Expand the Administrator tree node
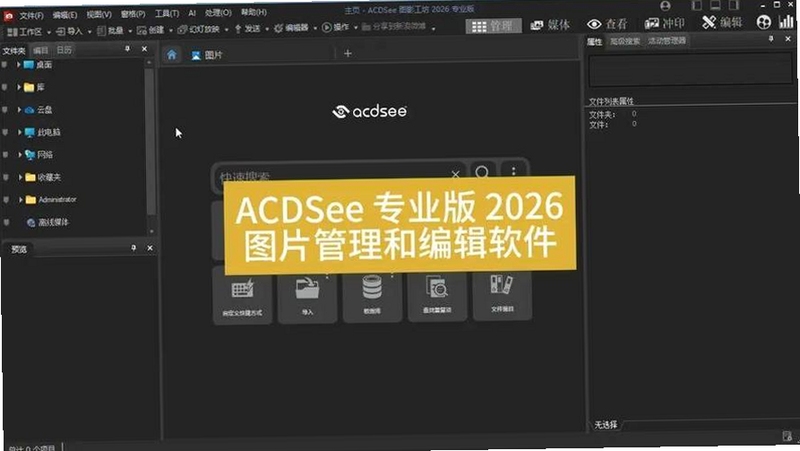This screenshot has height=451, width=800. (x=21, y=199)
